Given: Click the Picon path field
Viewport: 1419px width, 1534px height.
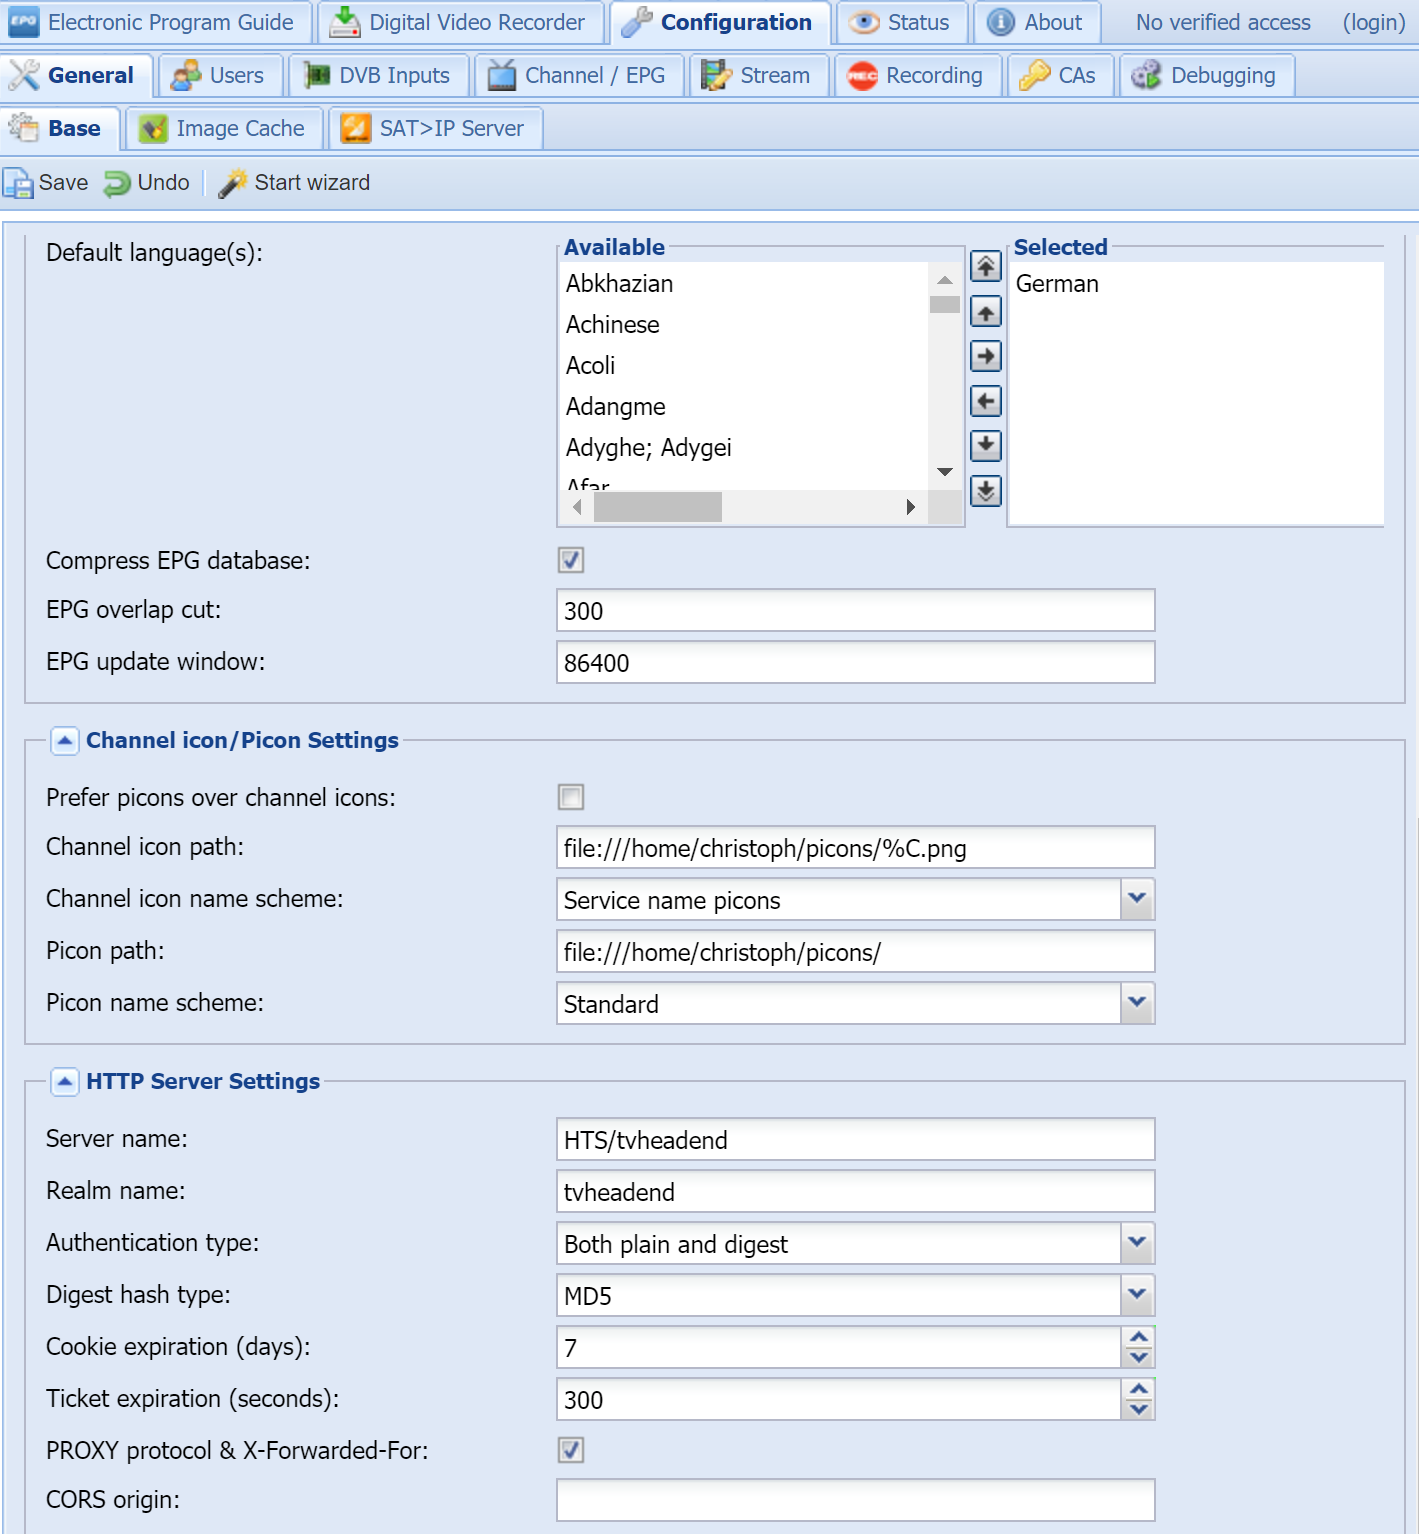Looking at the screenshot, I should tap(856, 951).
